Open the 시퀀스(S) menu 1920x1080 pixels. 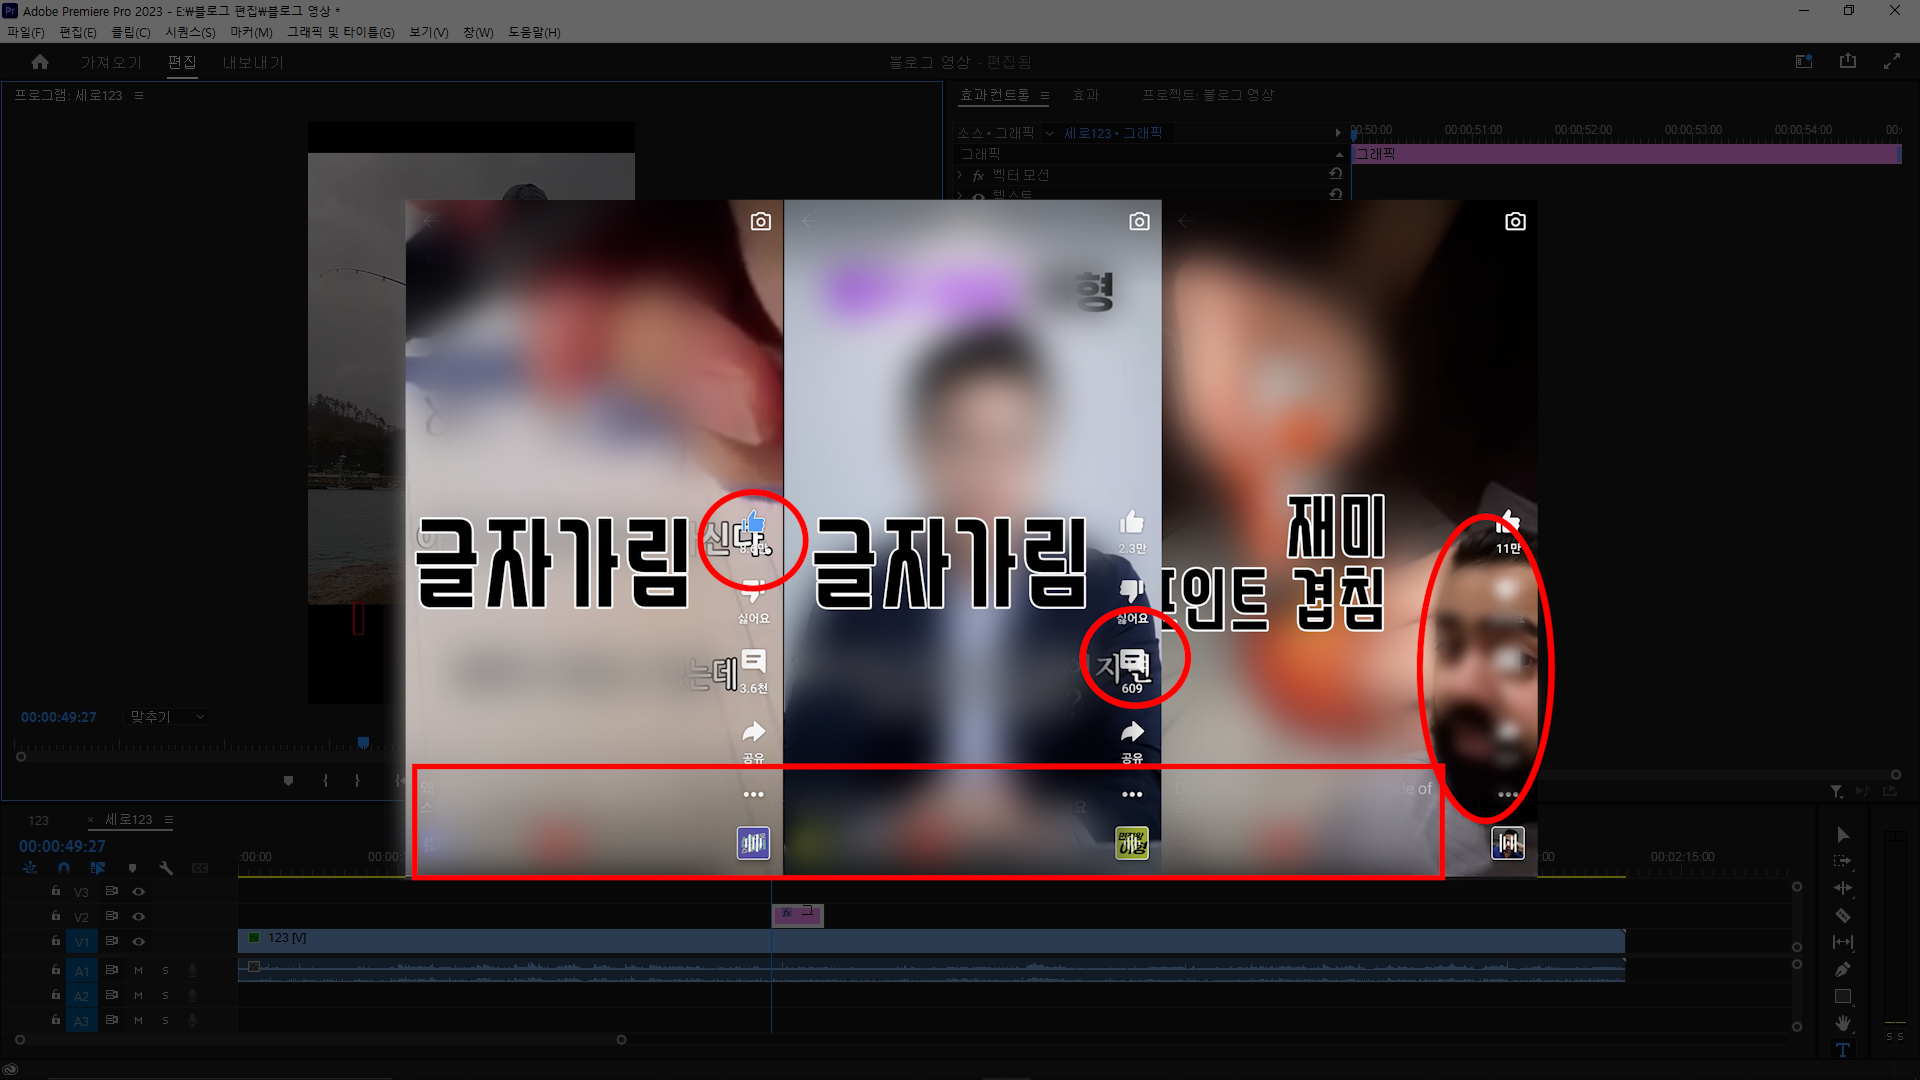click(190, 32)
